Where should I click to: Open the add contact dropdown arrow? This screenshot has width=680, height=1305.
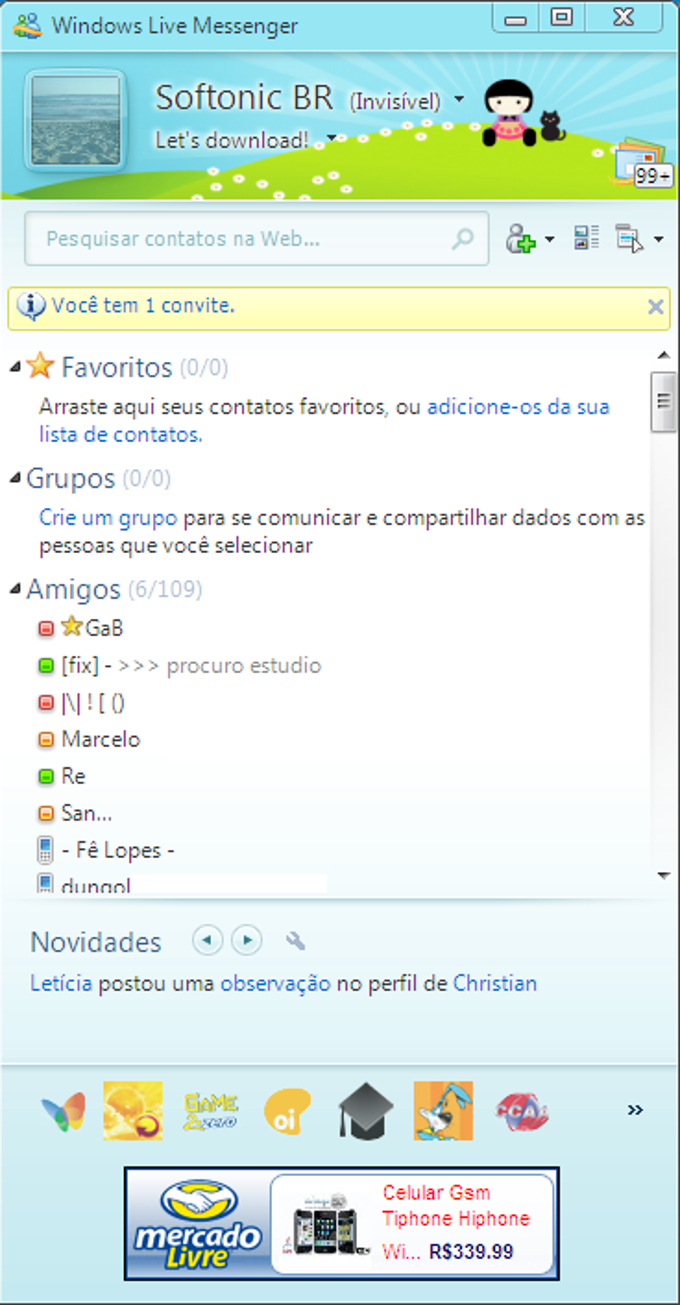(x=549, y=240)
